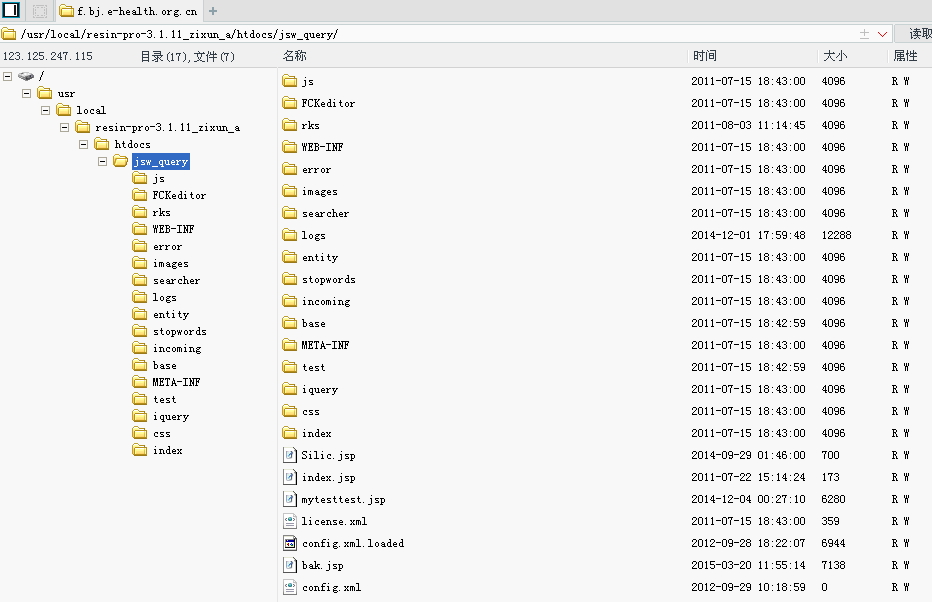Viewport: 932px width, 602px height.
Task: Click the 12288 size value
Action: 836,235
